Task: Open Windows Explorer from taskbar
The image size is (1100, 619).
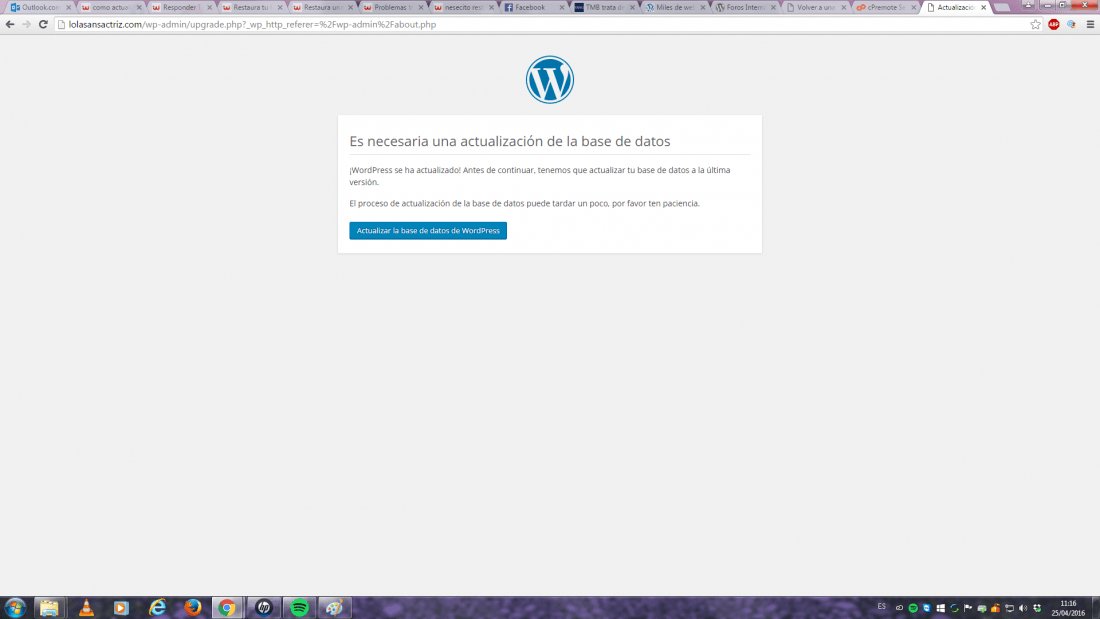Action: pos(49,608)
